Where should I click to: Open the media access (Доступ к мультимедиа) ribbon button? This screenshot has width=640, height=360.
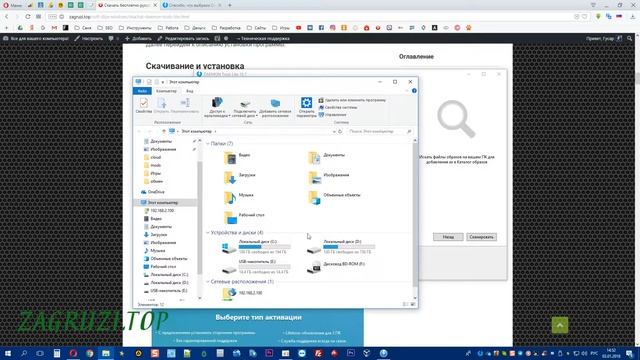(217, 107)
